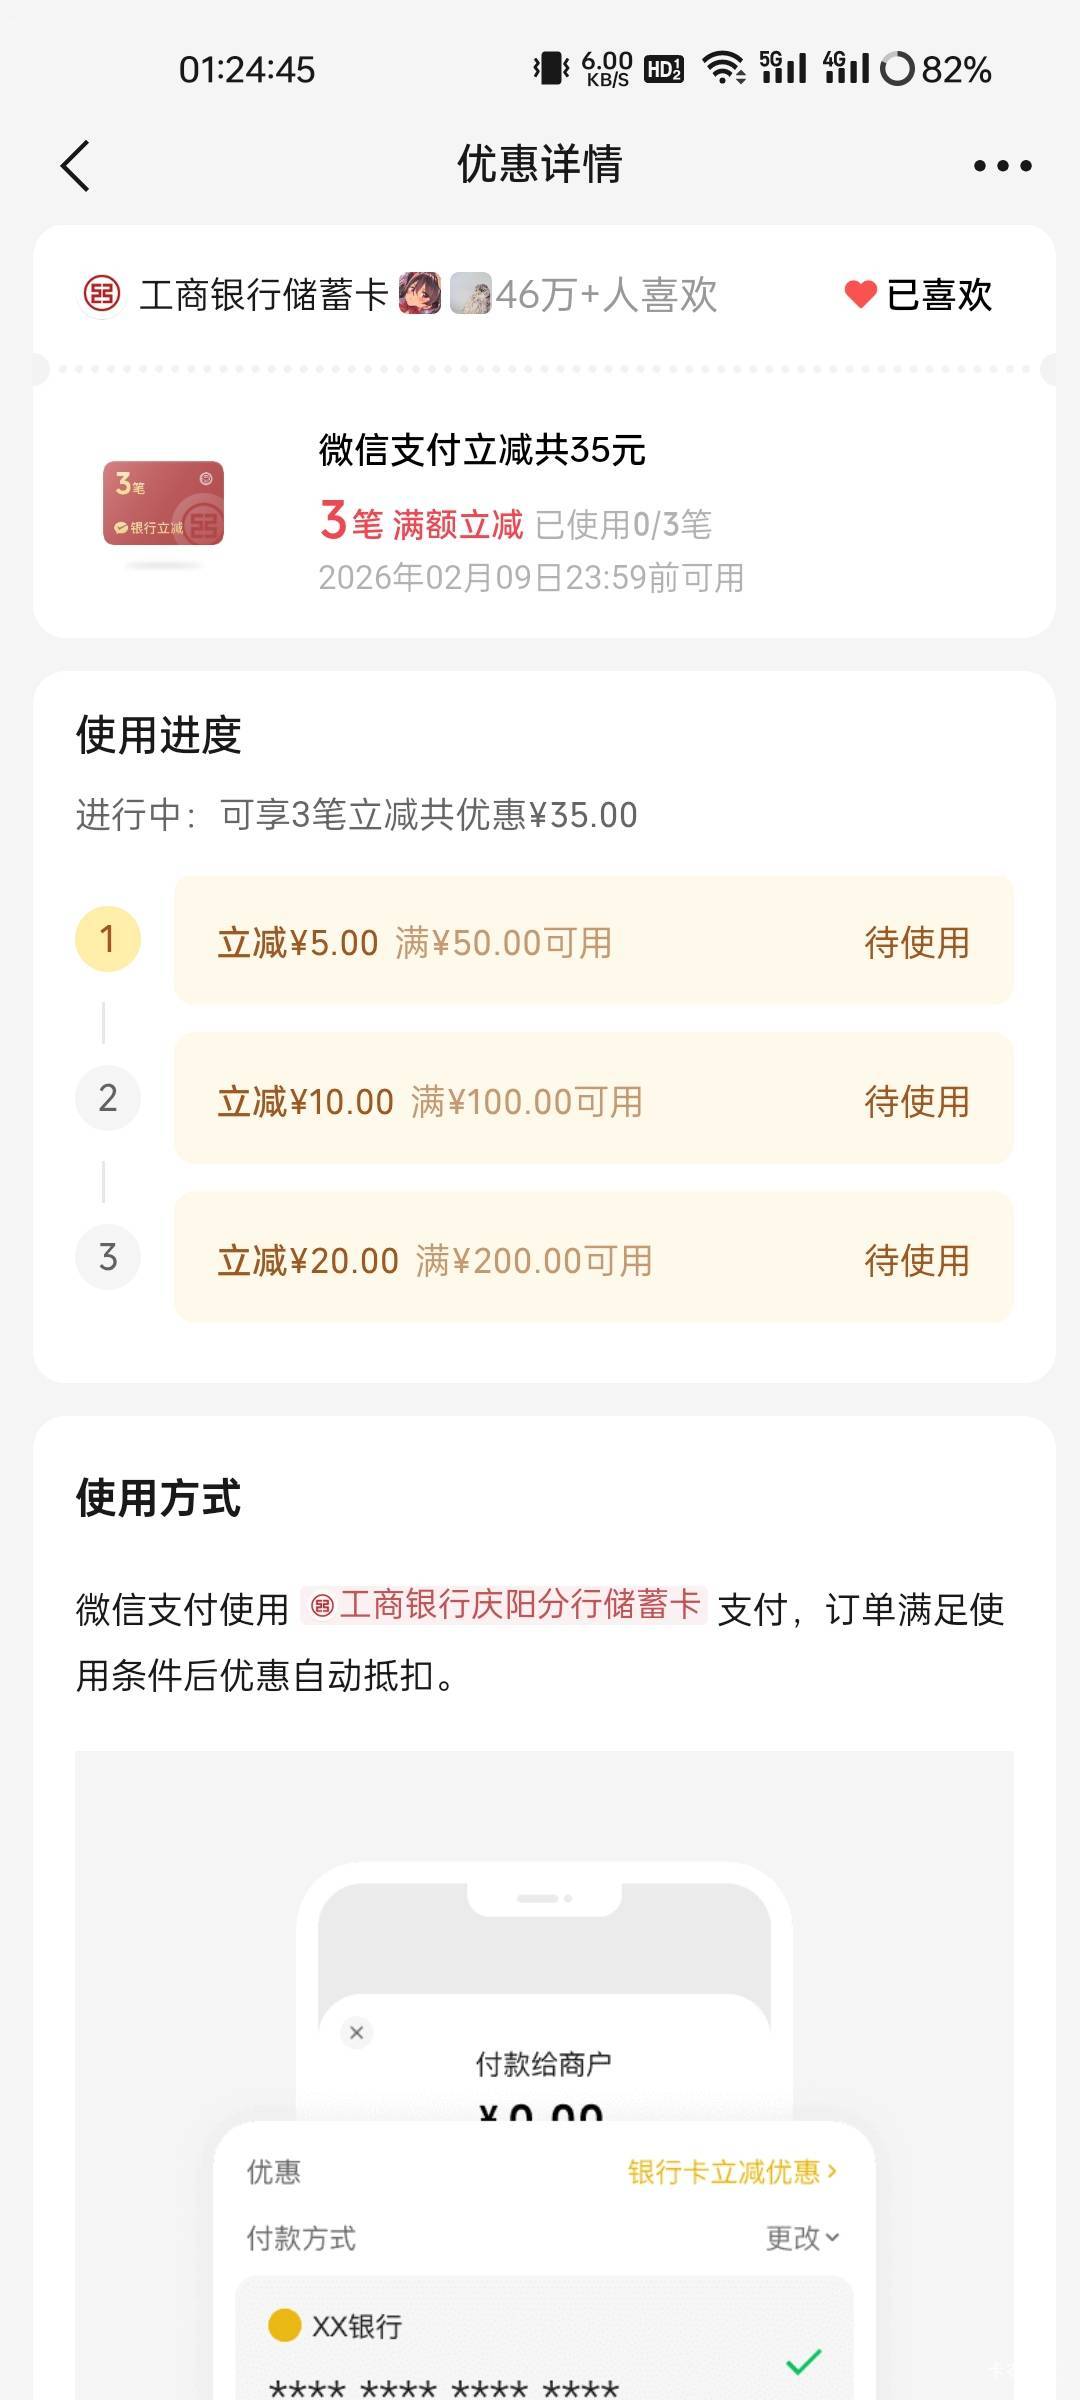The image size is (1080, 2400).
Task: Open the three-dot more options menu
Action: pyautogui.click(x=1002, y=166)
